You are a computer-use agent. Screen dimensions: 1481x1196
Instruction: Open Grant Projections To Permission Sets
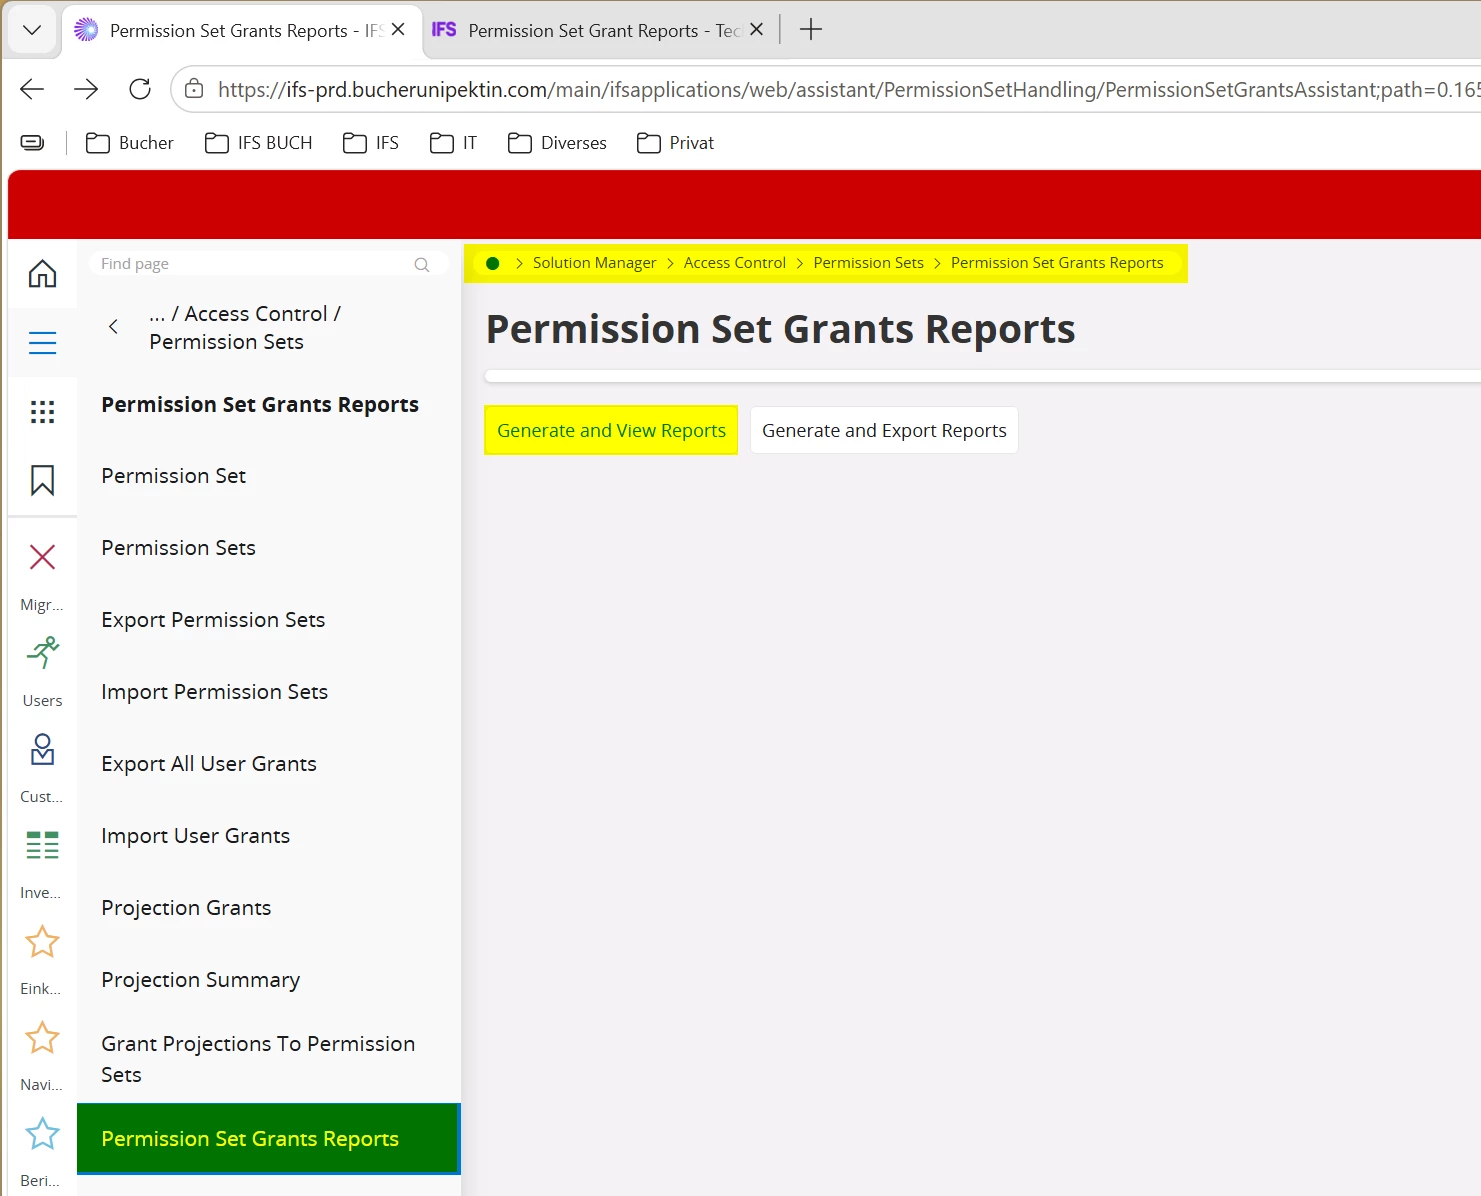click(x=258, y=1059)
